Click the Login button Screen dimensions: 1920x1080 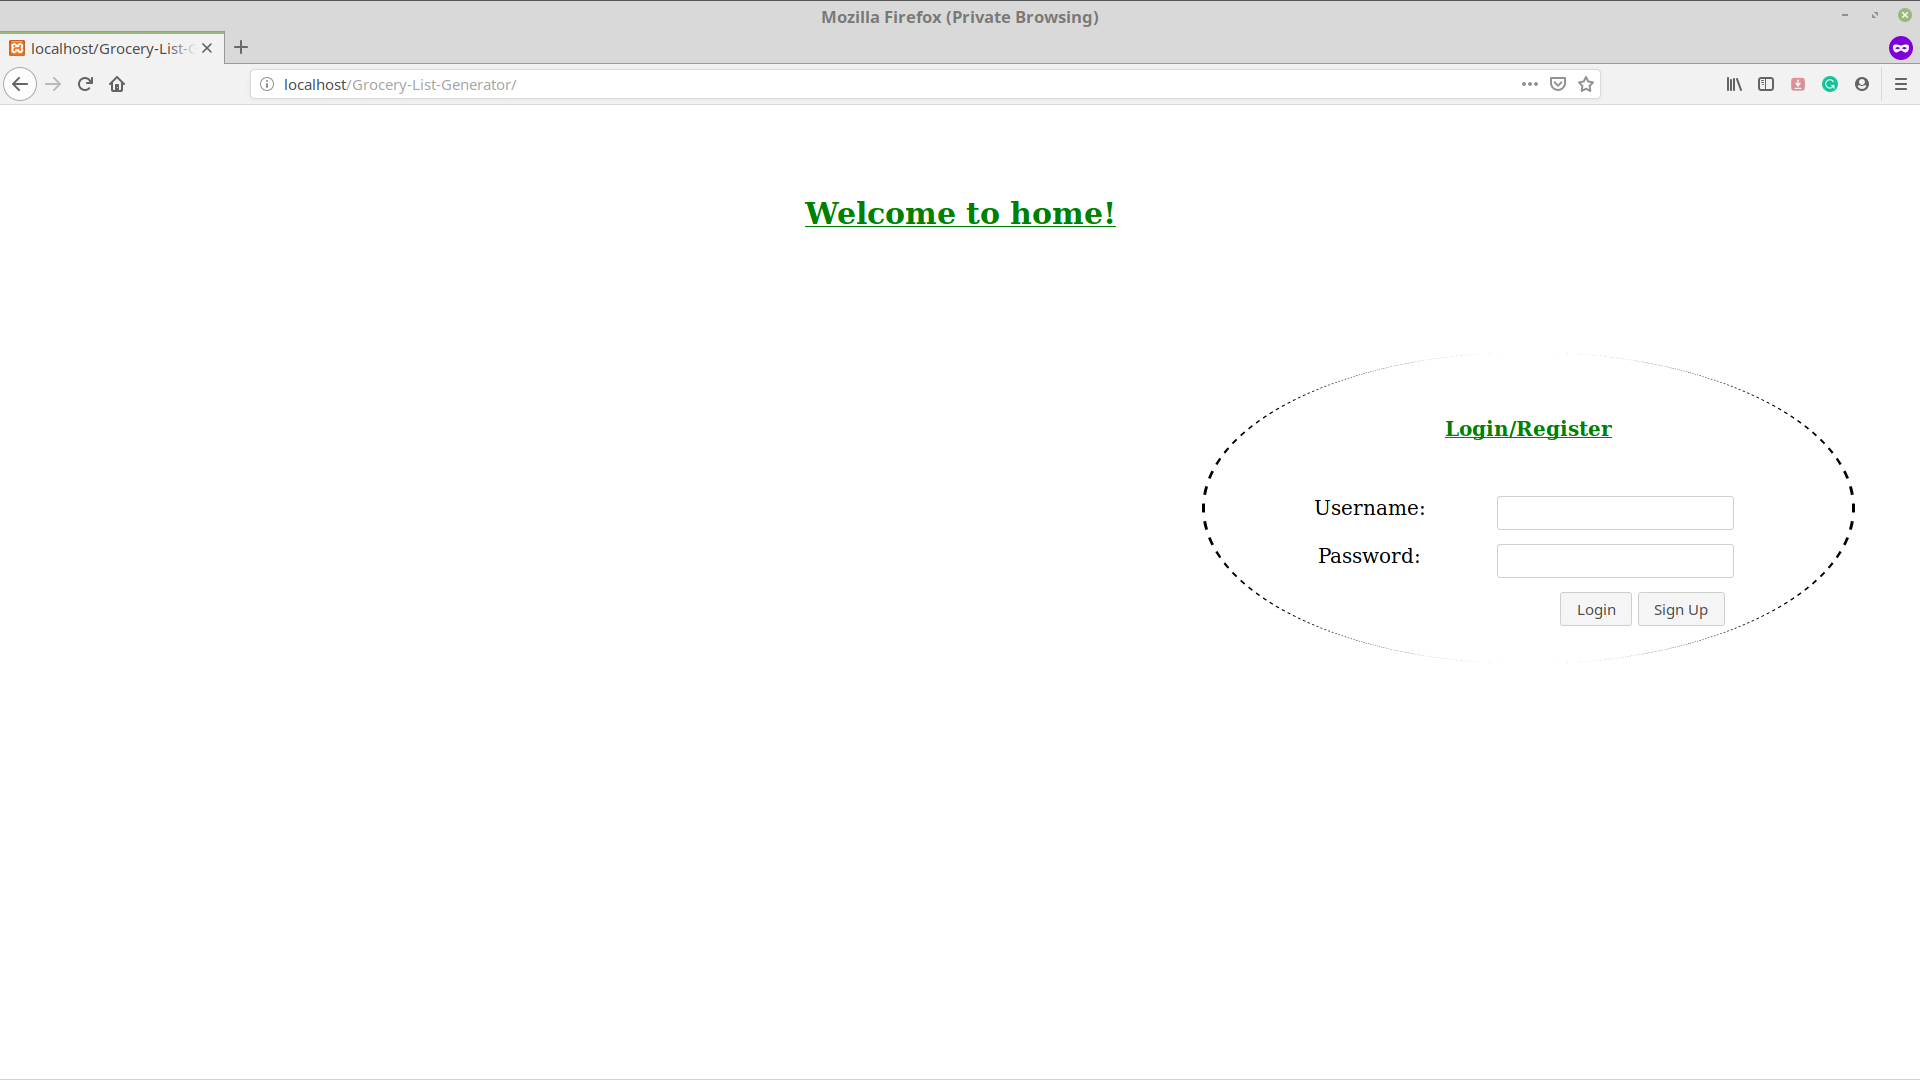click(x=1595, y=609)
